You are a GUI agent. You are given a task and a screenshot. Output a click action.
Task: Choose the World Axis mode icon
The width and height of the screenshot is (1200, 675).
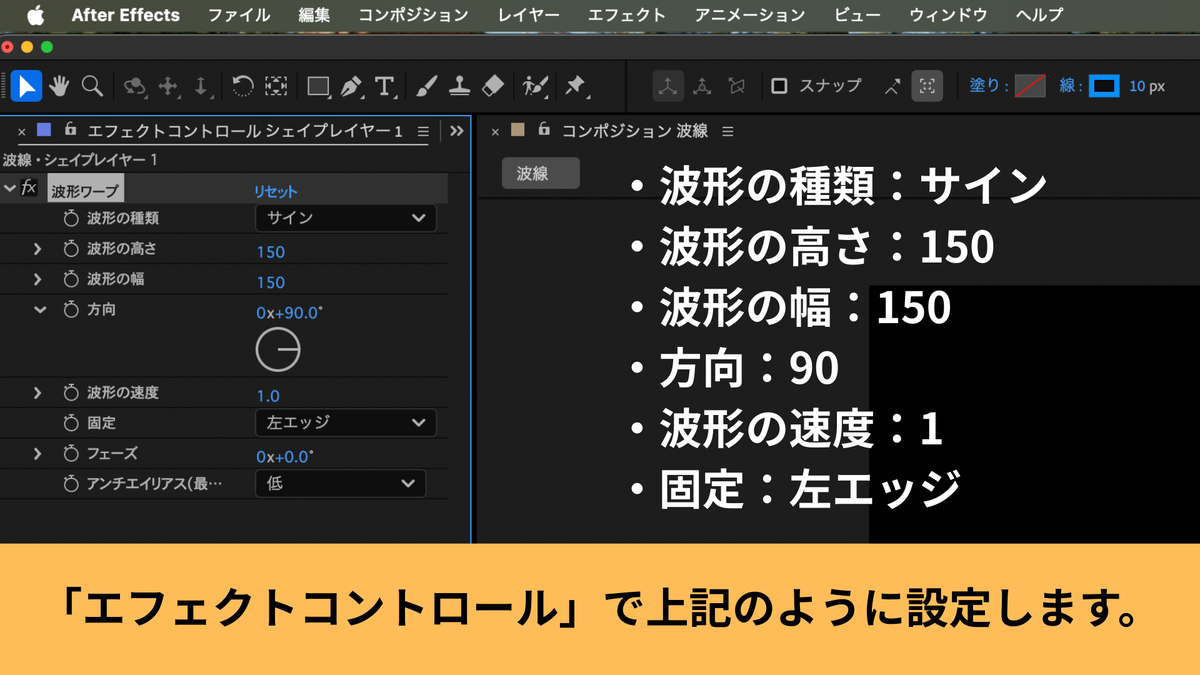[x=702, y=86]
